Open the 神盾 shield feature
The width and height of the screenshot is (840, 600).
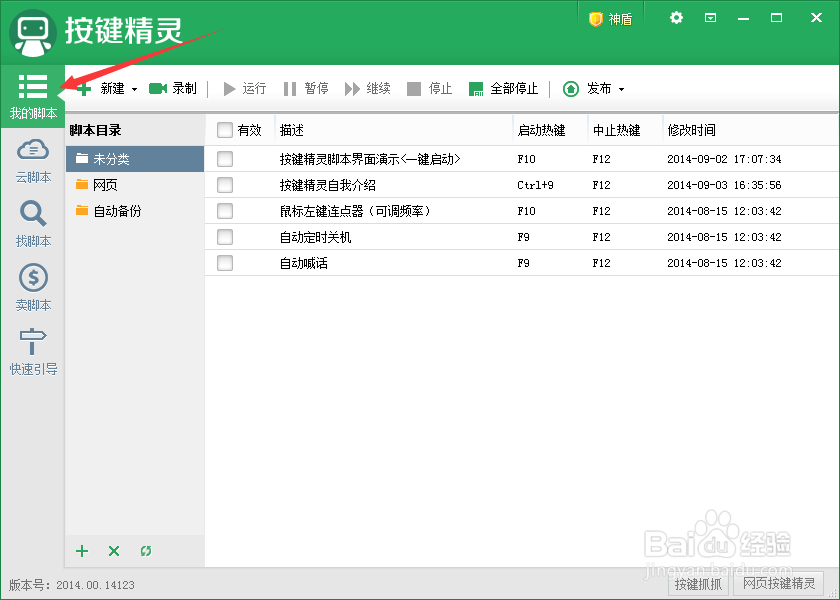[611, 19]
